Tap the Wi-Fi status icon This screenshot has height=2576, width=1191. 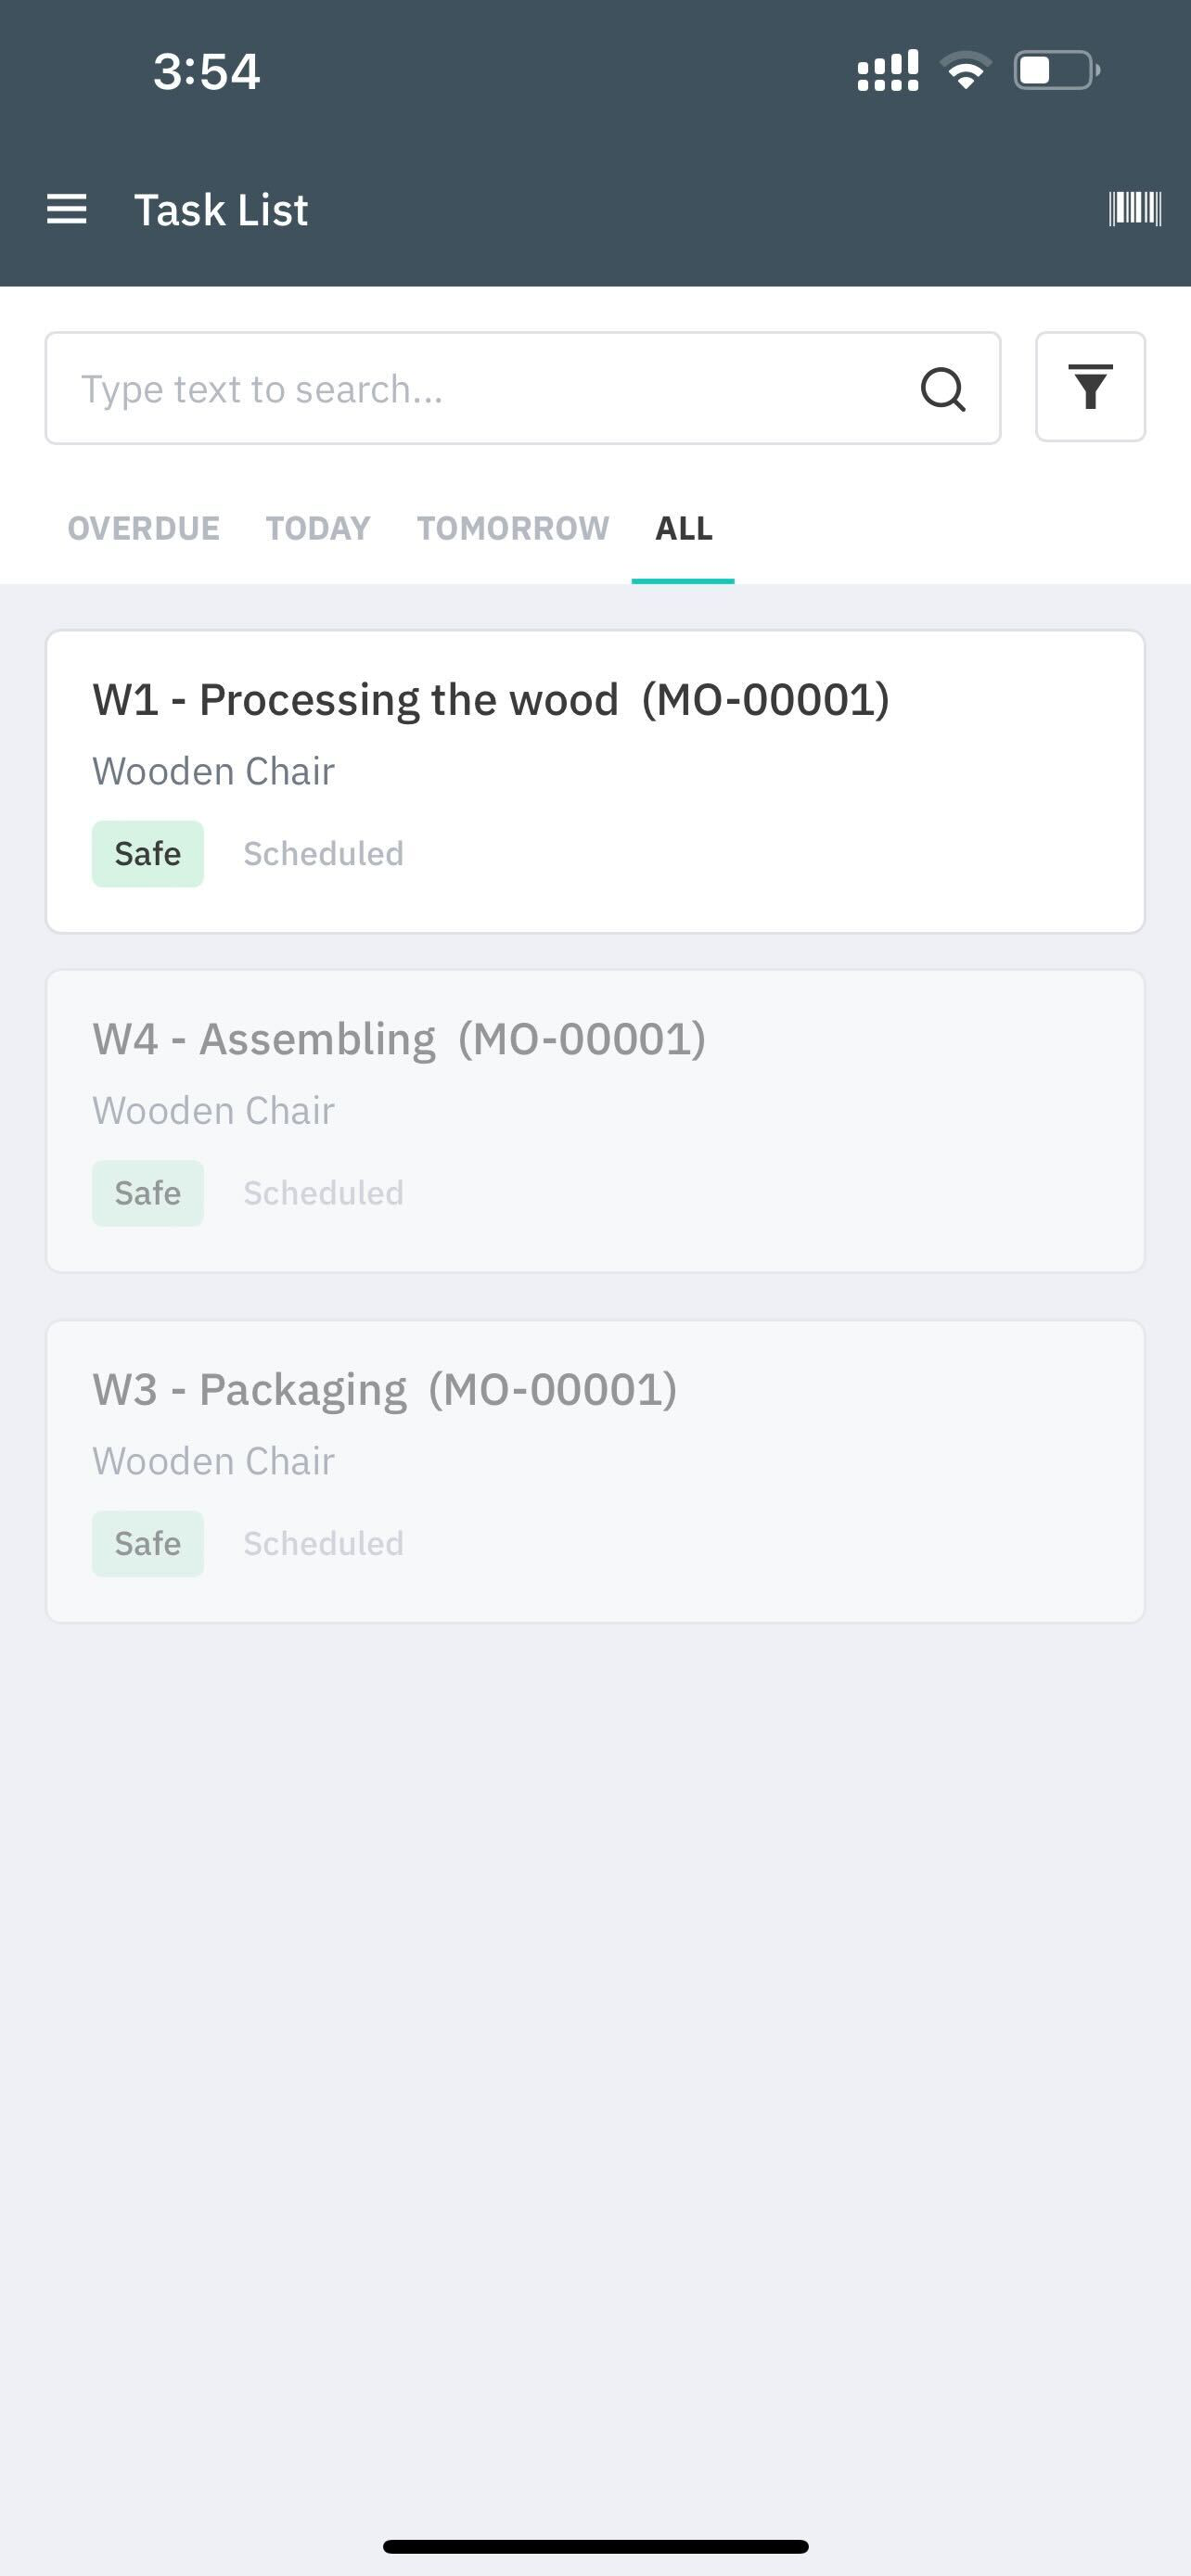click(x=966, y=71)
